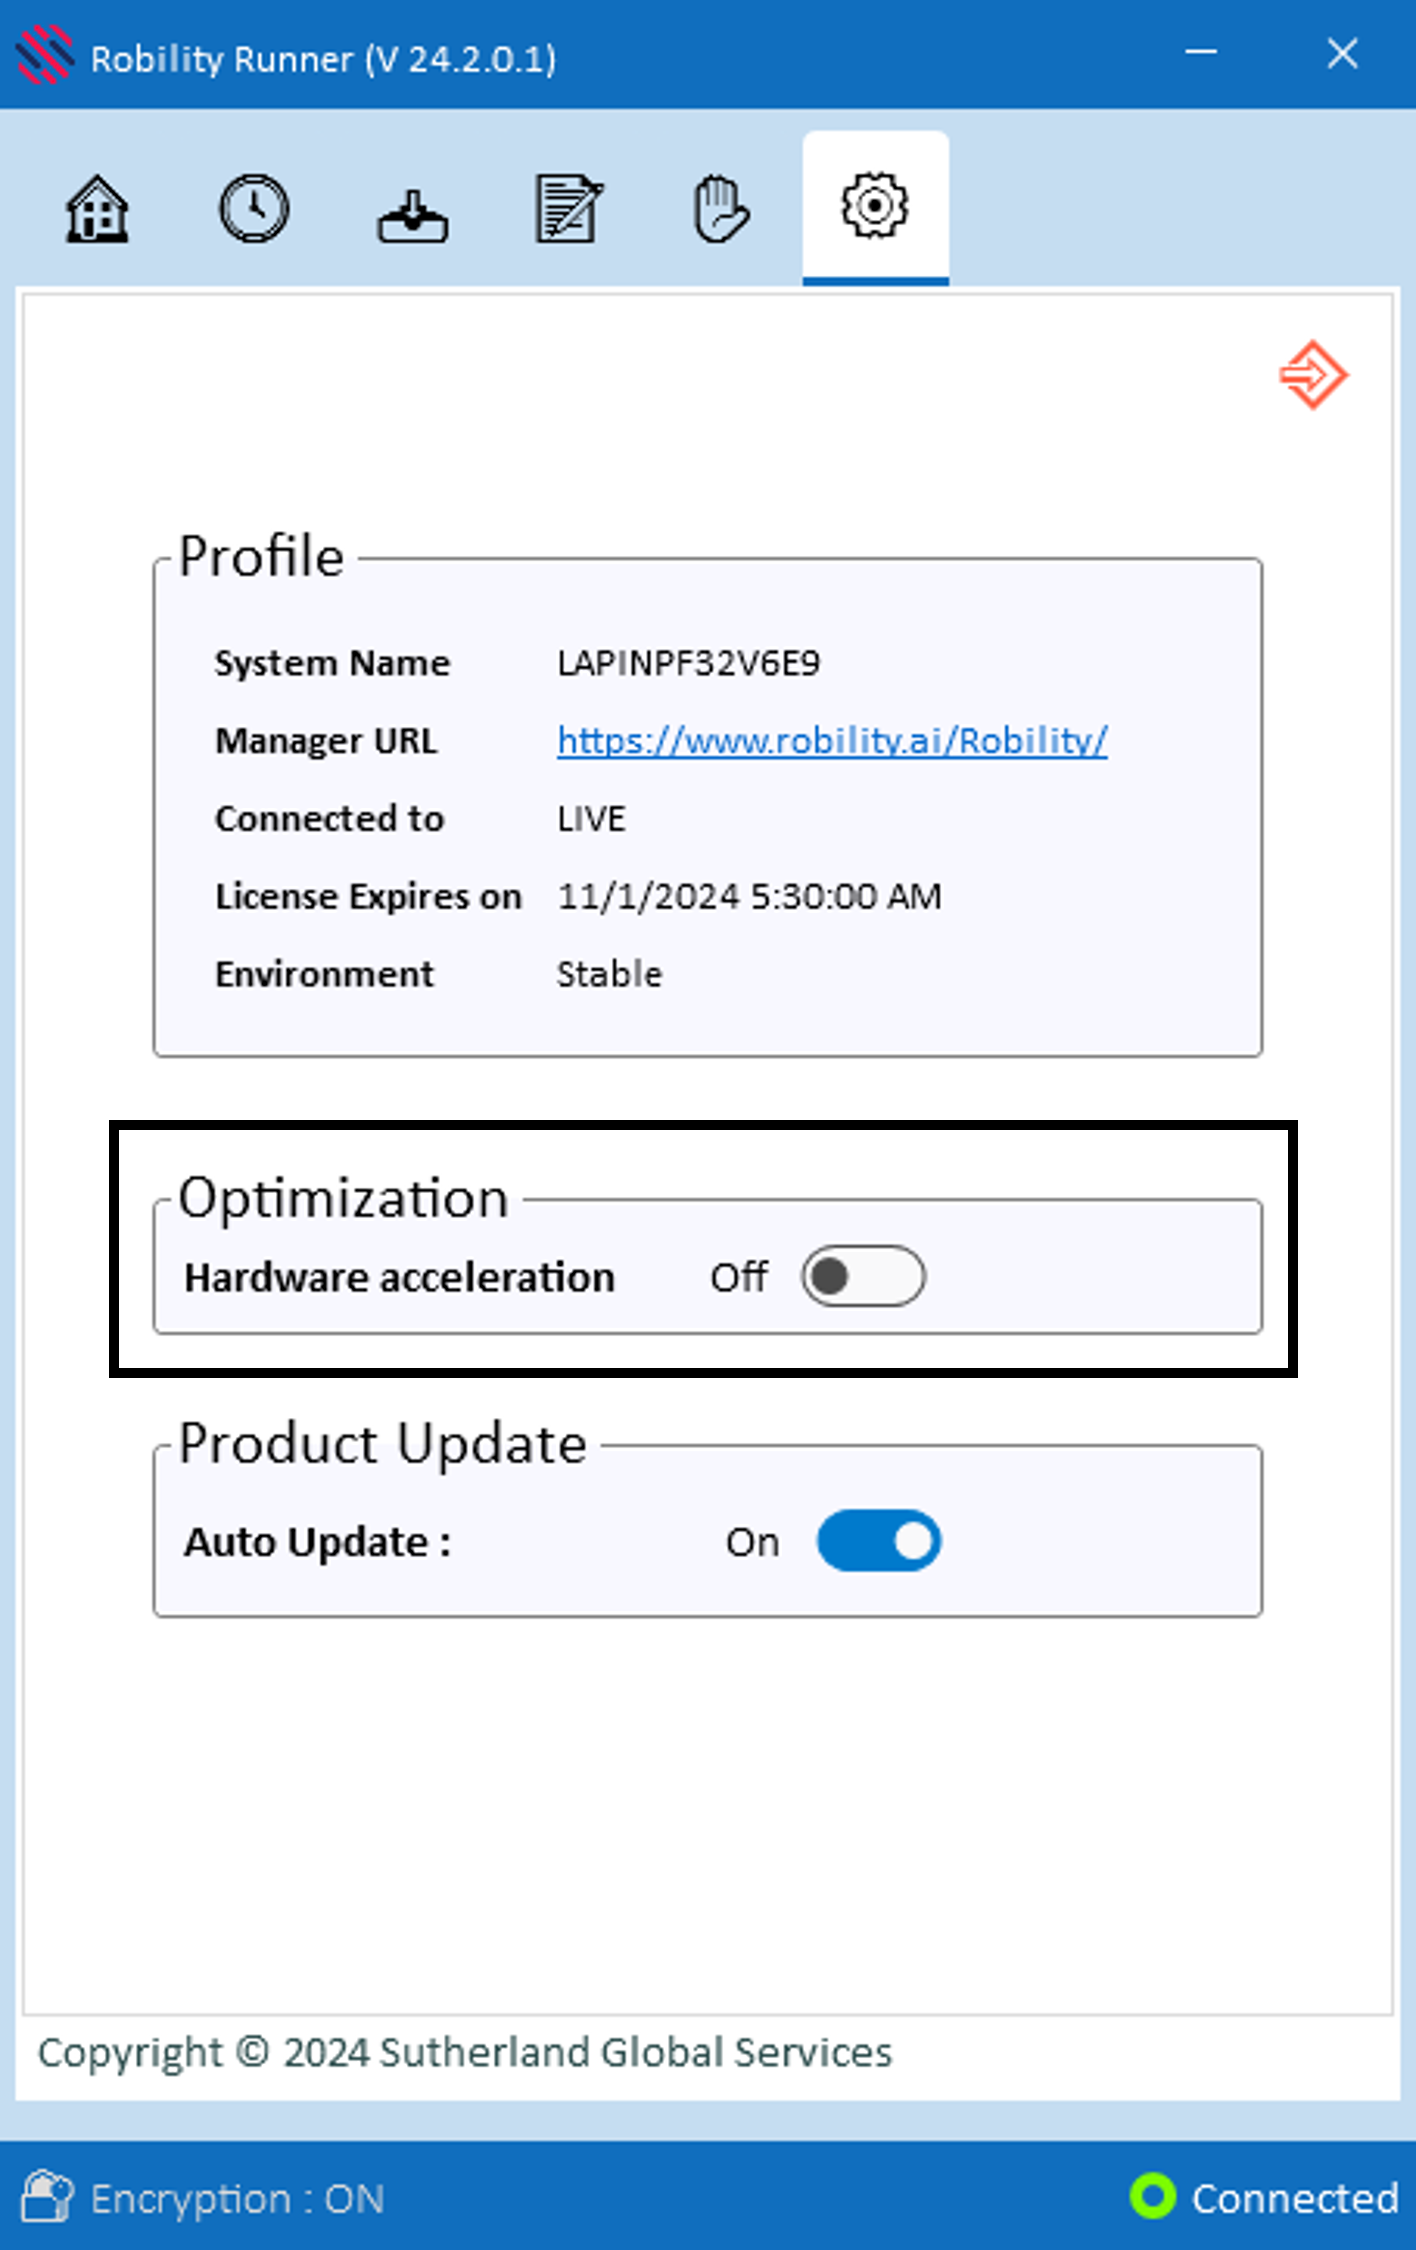Click the 'Encryption : ON' status text

tap(237, 2198)
